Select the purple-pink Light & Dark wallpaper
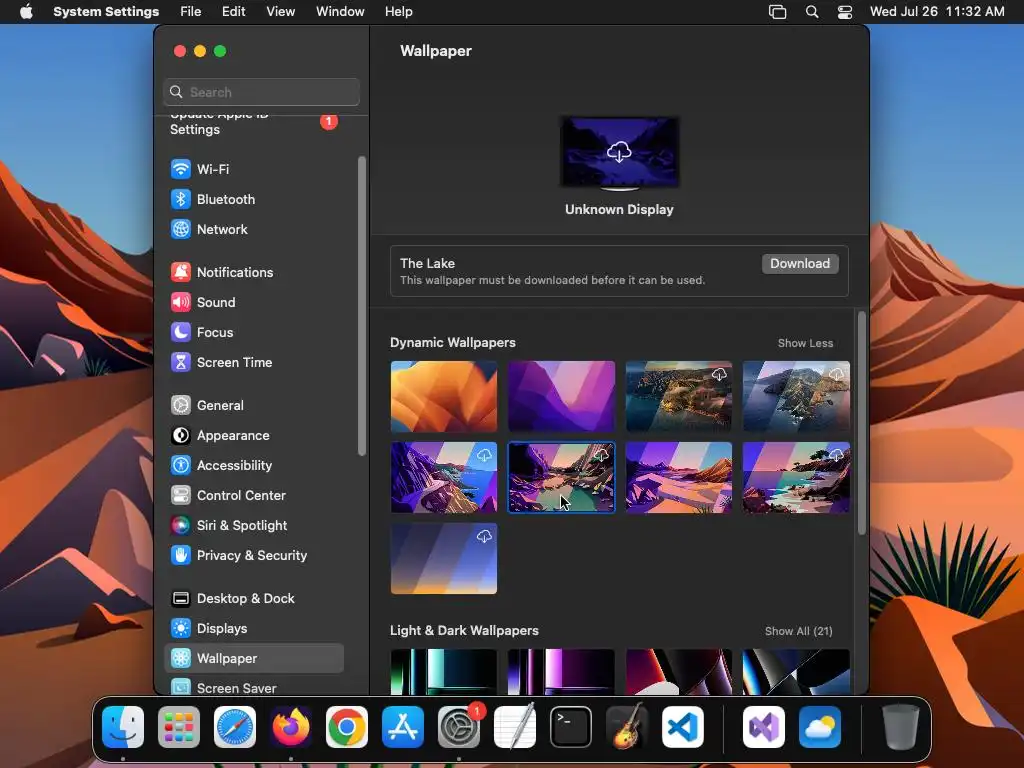Viewport: 1024px width, 768px height. (562, 671)
